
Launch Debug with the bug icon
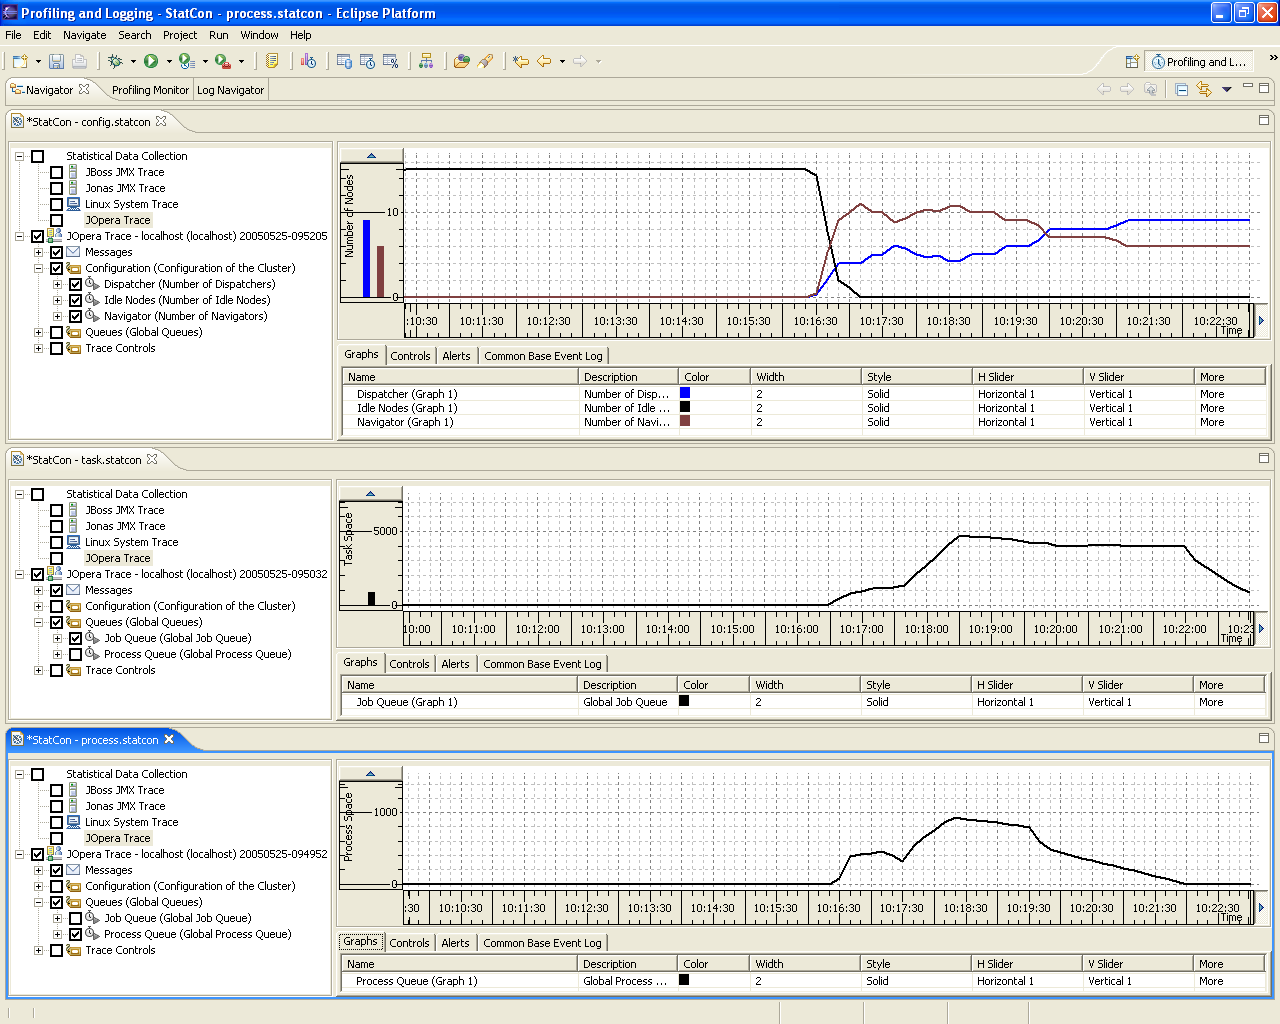[x=116, y=61]
